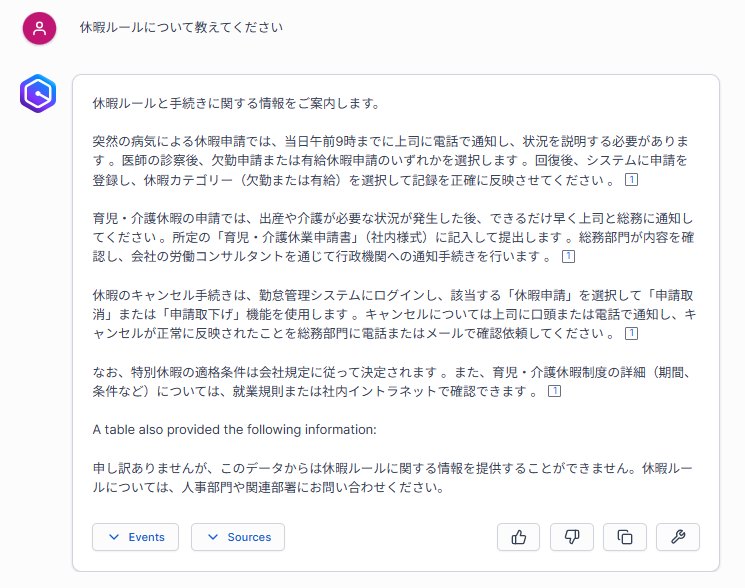The width and height of the screenshot is (745, 588).
Task: Expand the Sources dropdown
Action: pyautogui.click(x=238, y=537)
